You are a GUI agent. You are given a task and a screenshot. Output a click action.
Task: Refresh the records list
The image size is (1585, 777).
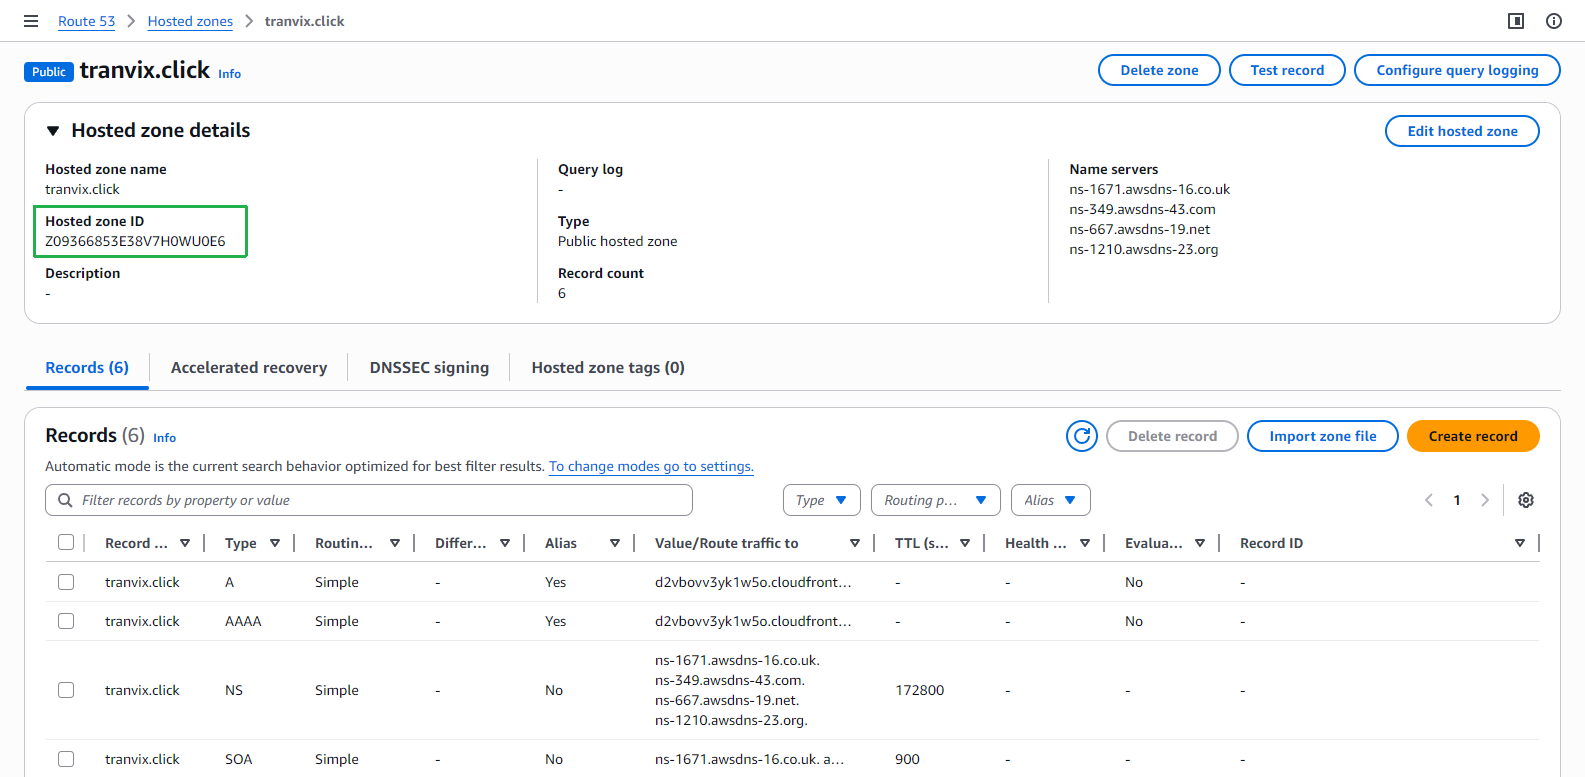(1082, 436)
